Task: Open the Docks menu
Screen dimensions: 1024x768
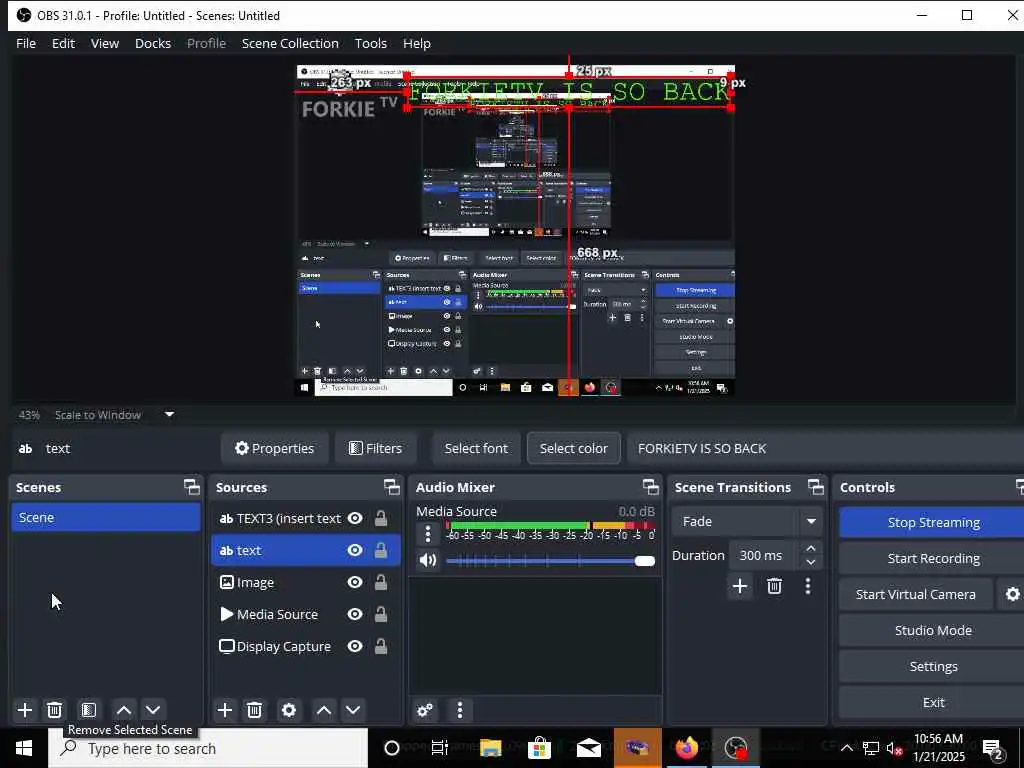Action: tap(153, 43)
